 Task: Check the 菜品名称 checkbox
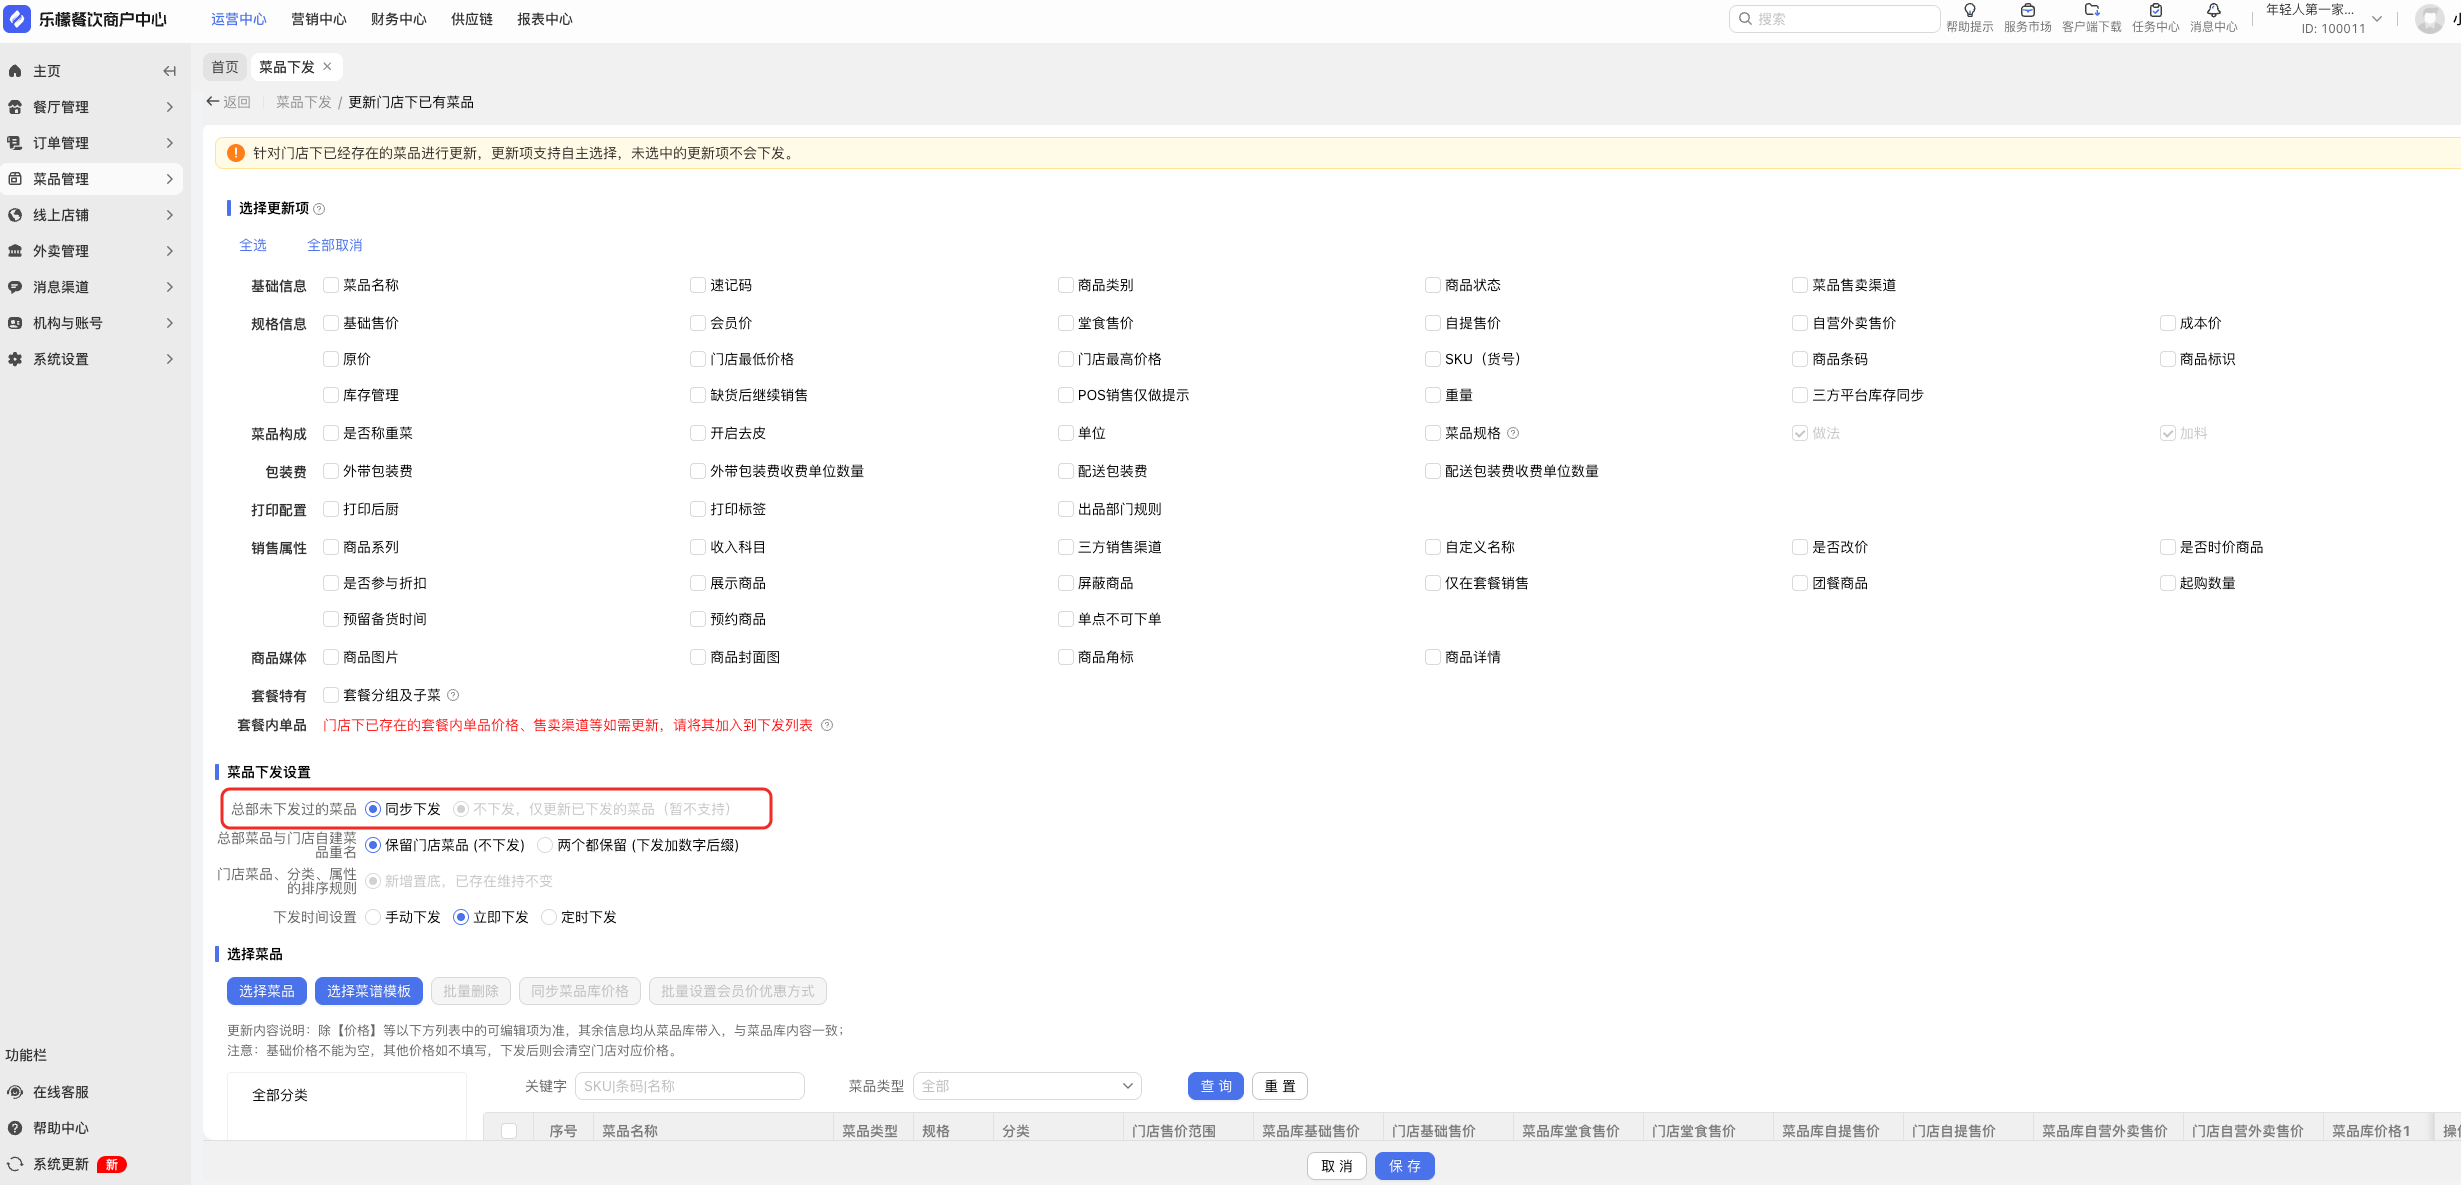[x=331, y=285]
